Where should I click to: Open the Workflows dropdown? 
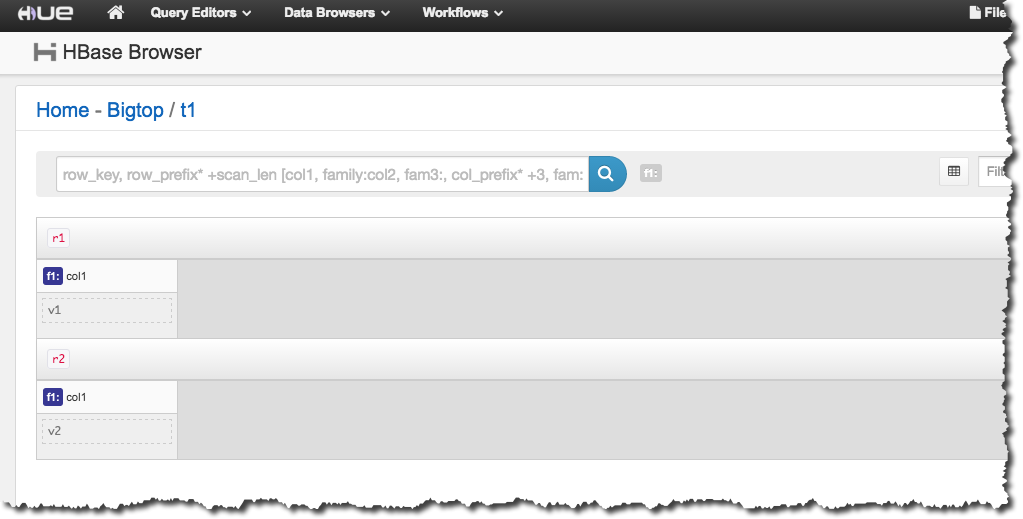(462, 13)
